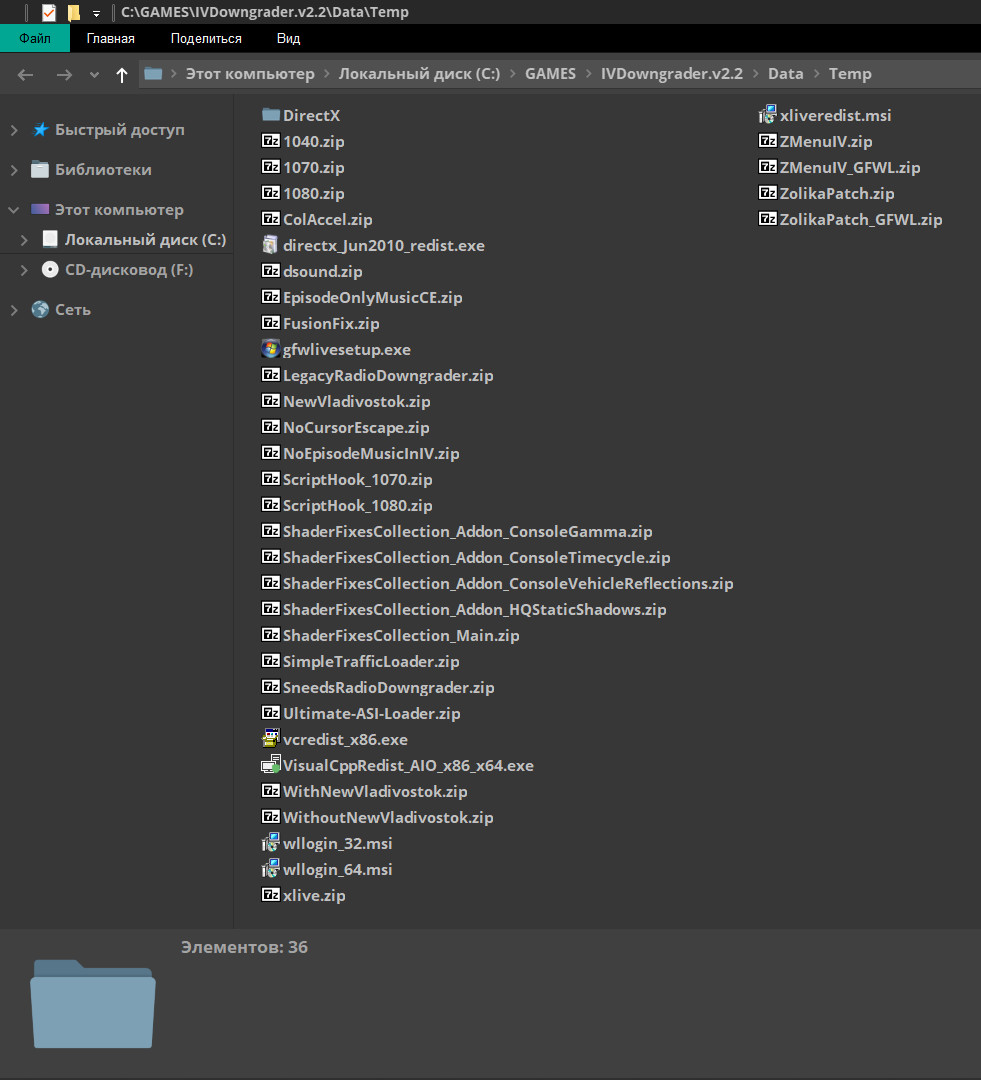
Task: Select SimpleTrafficLoader.zip
Action: [371, 661]
